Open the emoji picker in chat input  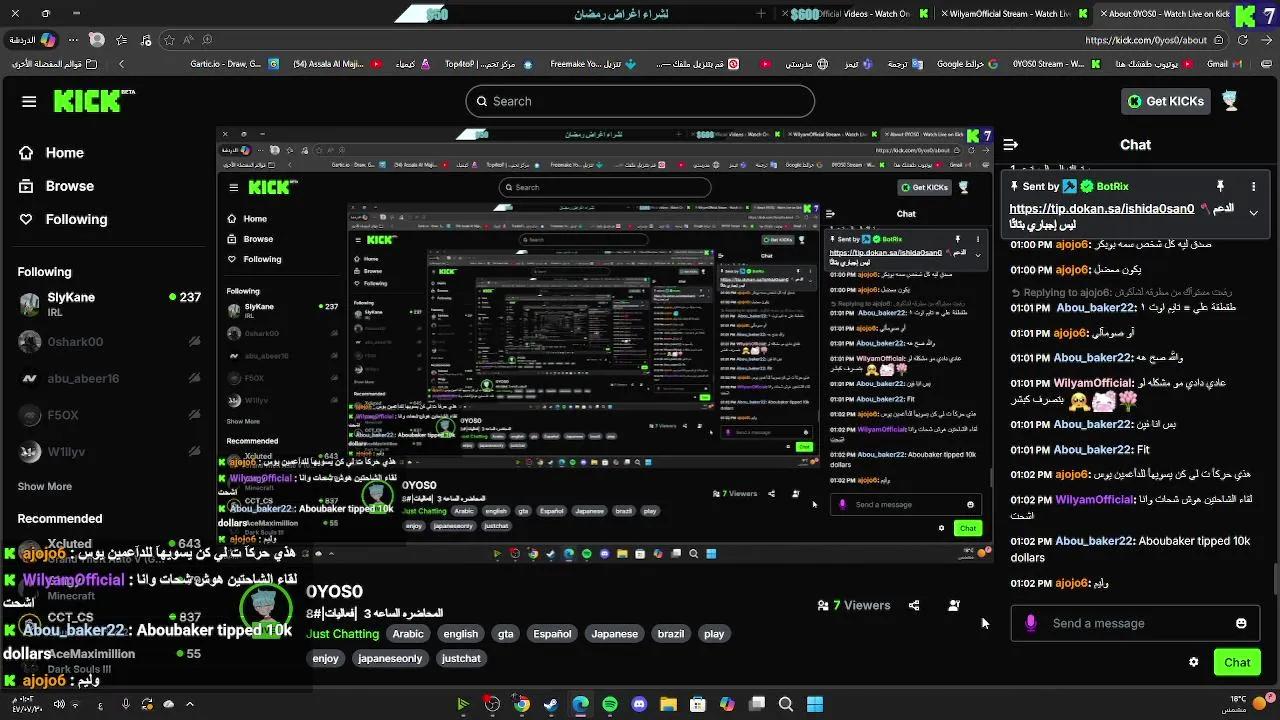click(1241, 623)
